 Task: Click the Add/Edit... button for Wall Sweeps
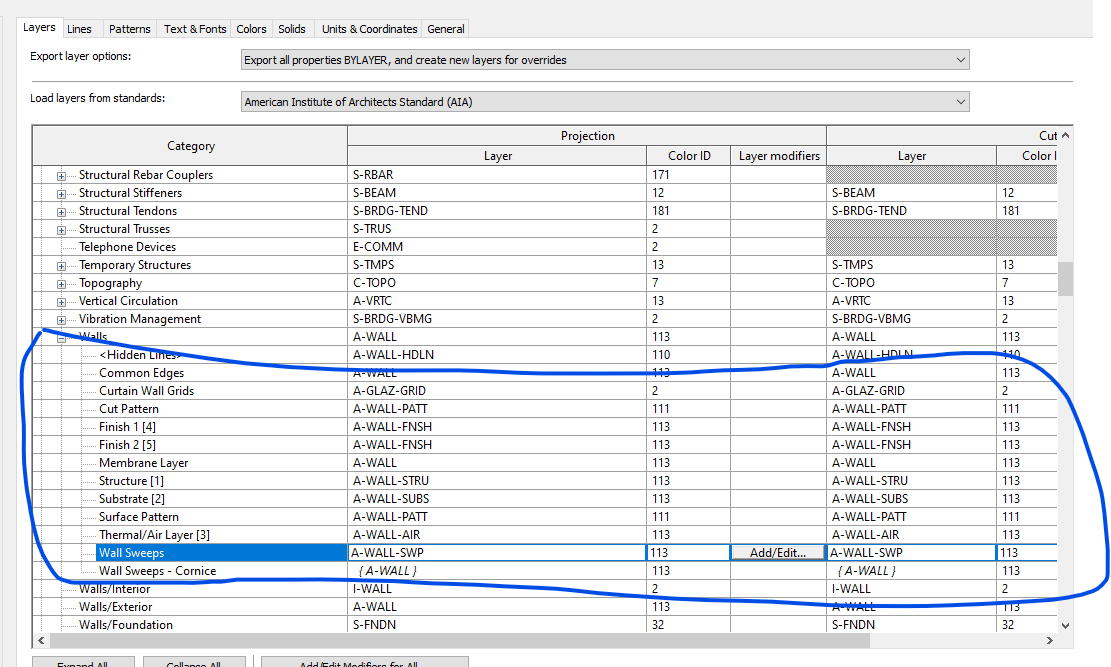[x=777, y=553]
